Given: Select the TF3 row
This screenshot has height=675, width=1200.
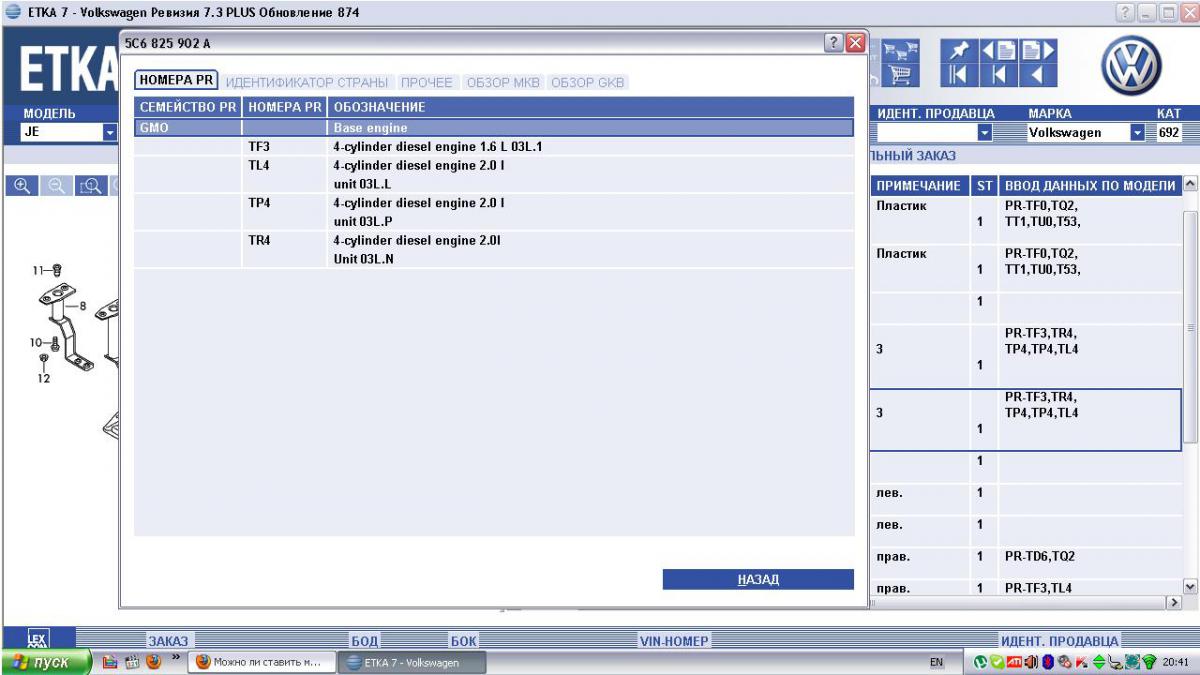Looking at the screenshot, I should pos(494,146).
